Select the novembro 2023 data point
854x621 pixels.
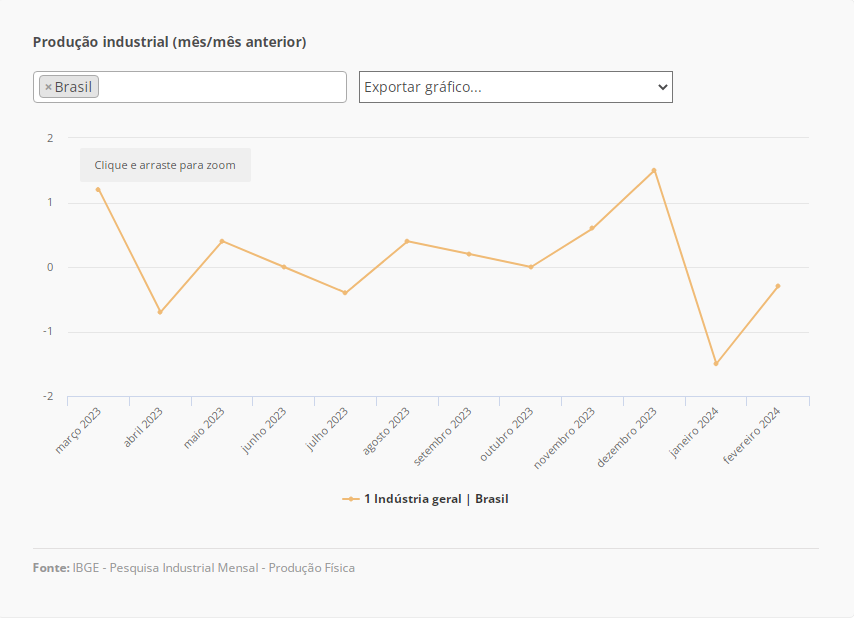592,228
